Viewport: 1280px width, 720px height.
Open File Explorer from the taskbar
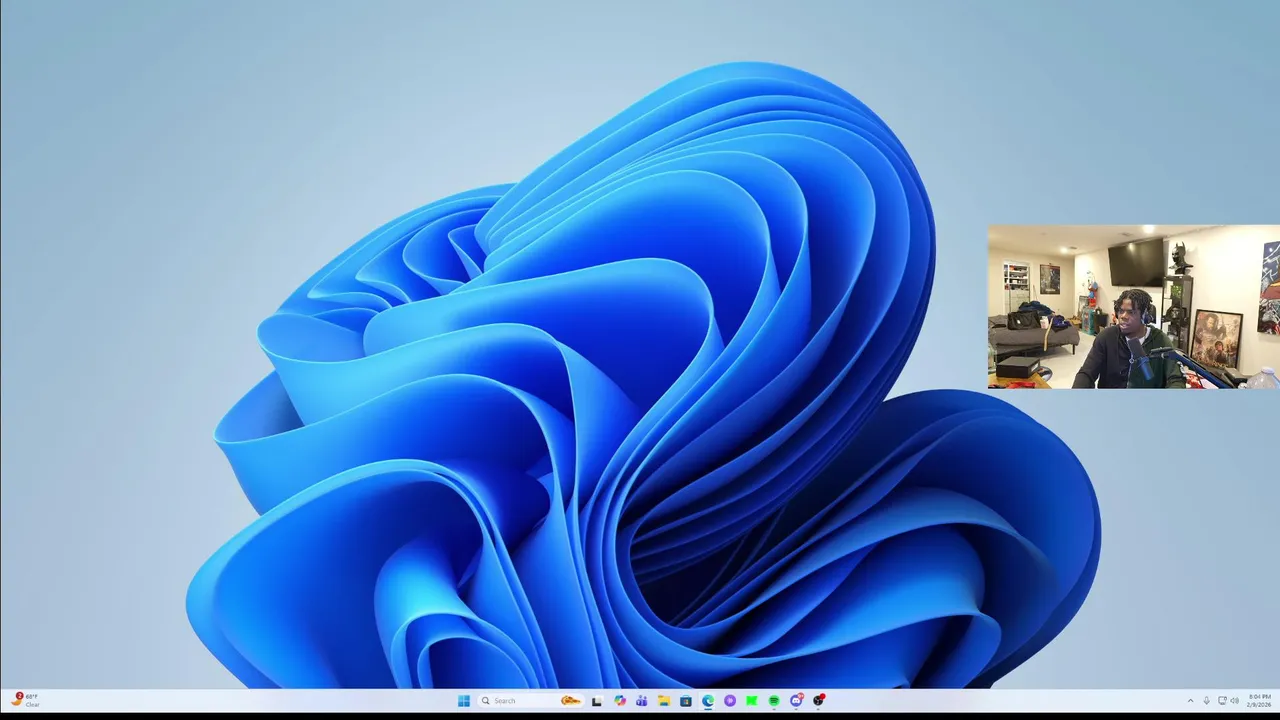click(664, 701)
